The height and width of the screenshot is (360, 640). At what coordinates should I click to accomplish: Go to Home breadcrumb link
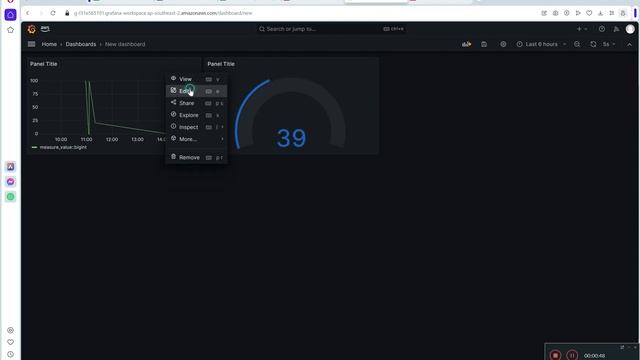point(49,44)
